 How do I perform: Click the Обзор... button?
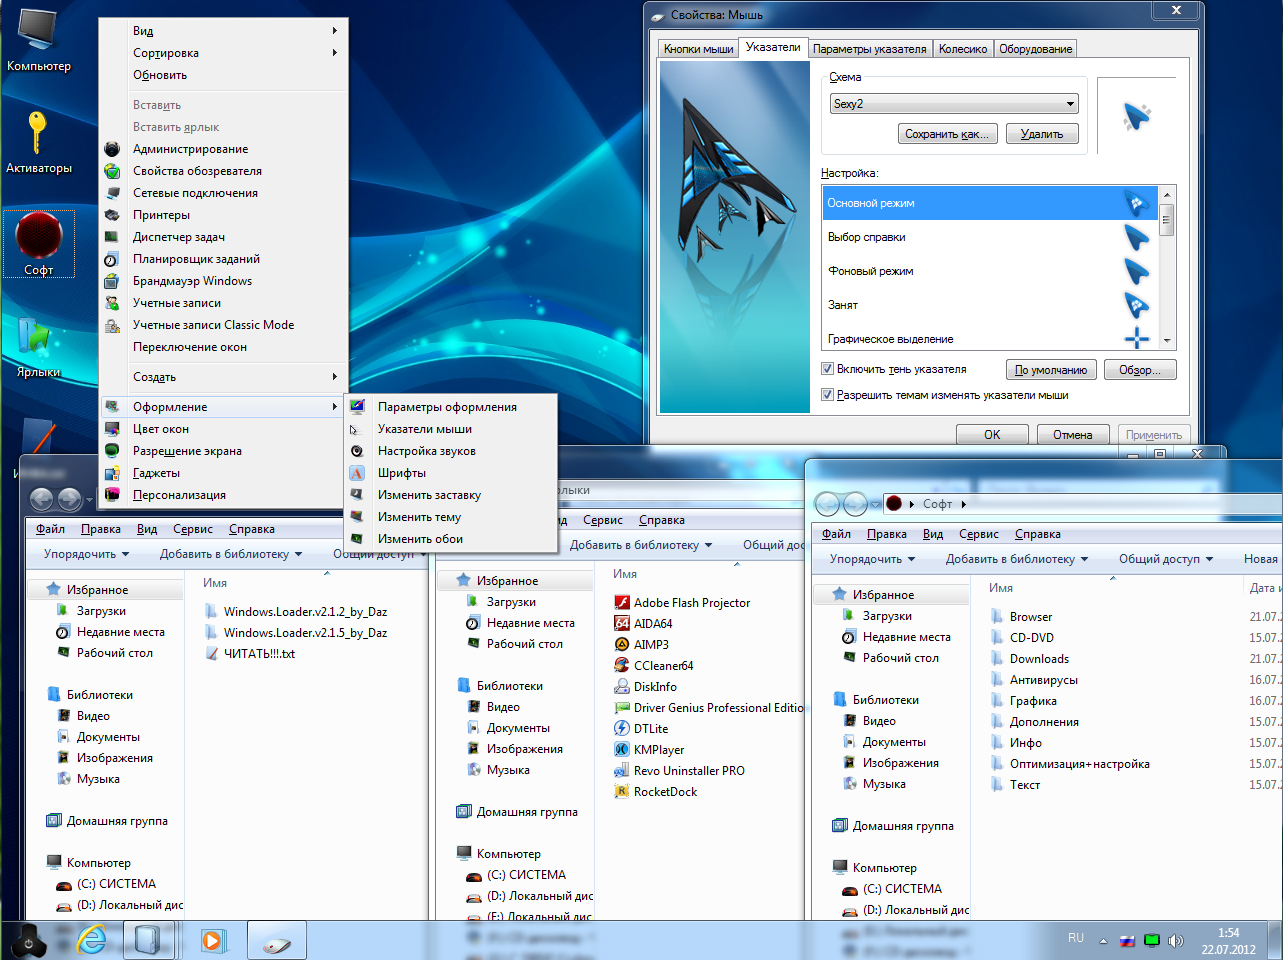click(x=1140, y=370)
